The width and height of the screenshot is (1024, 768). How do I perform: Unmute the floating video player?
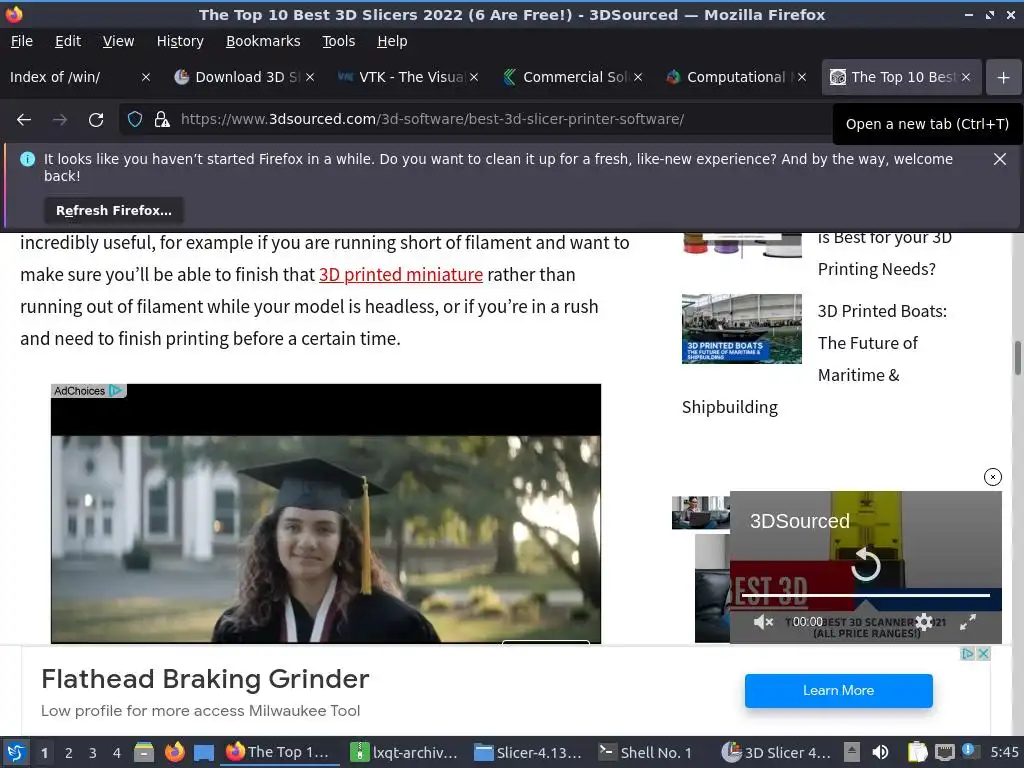(x=763, y=622)
